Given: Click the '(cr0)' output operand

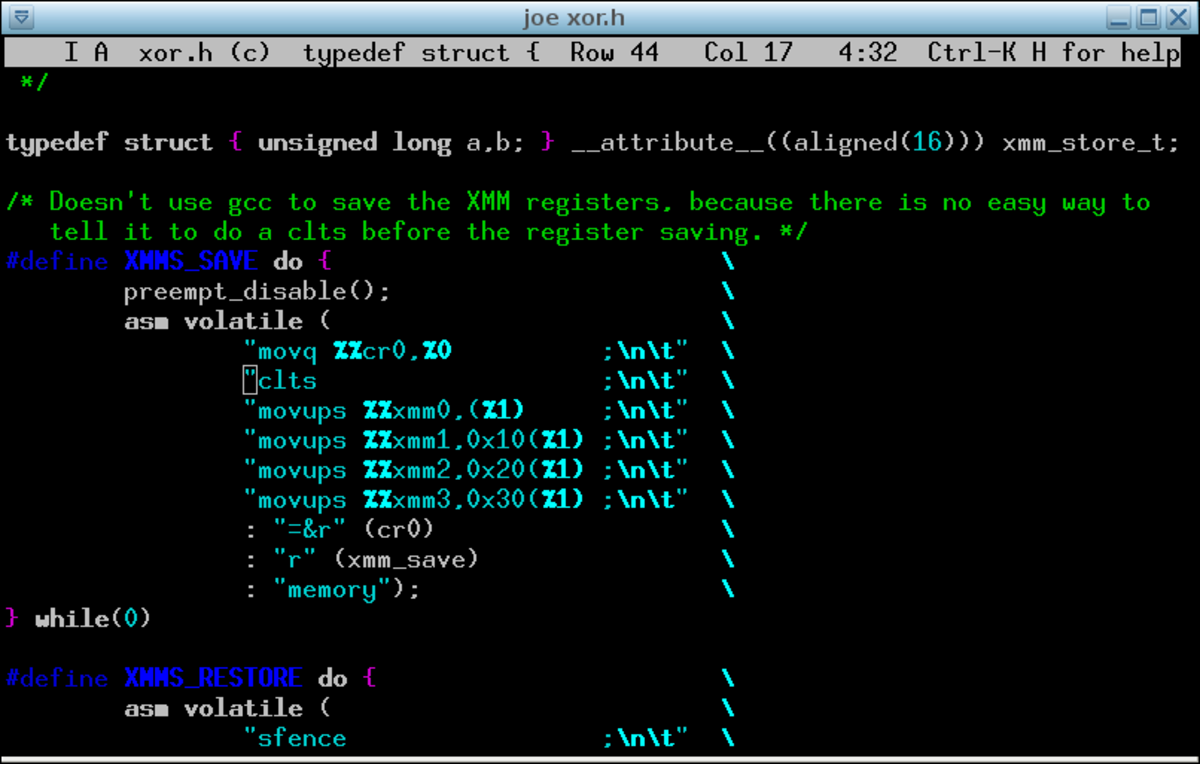Looking at the screenshot, I should click(399, 530).
